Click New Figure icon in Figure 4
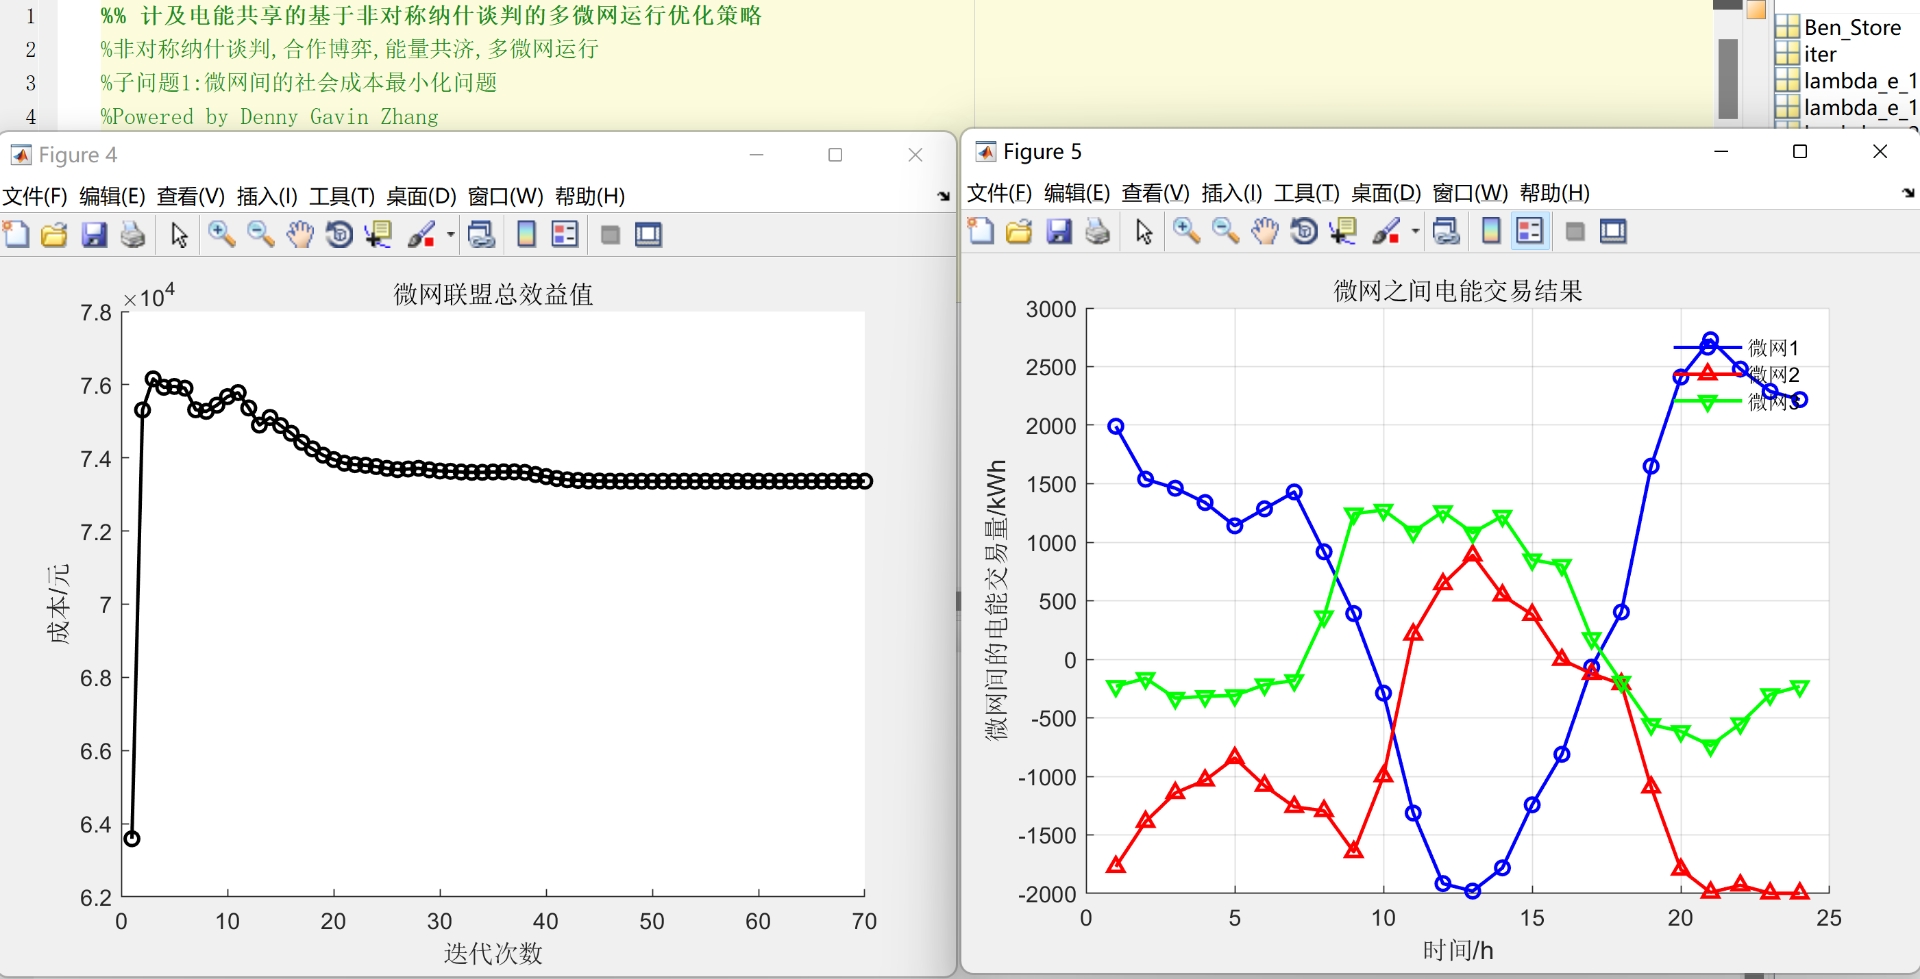 [x=16, y=234]
